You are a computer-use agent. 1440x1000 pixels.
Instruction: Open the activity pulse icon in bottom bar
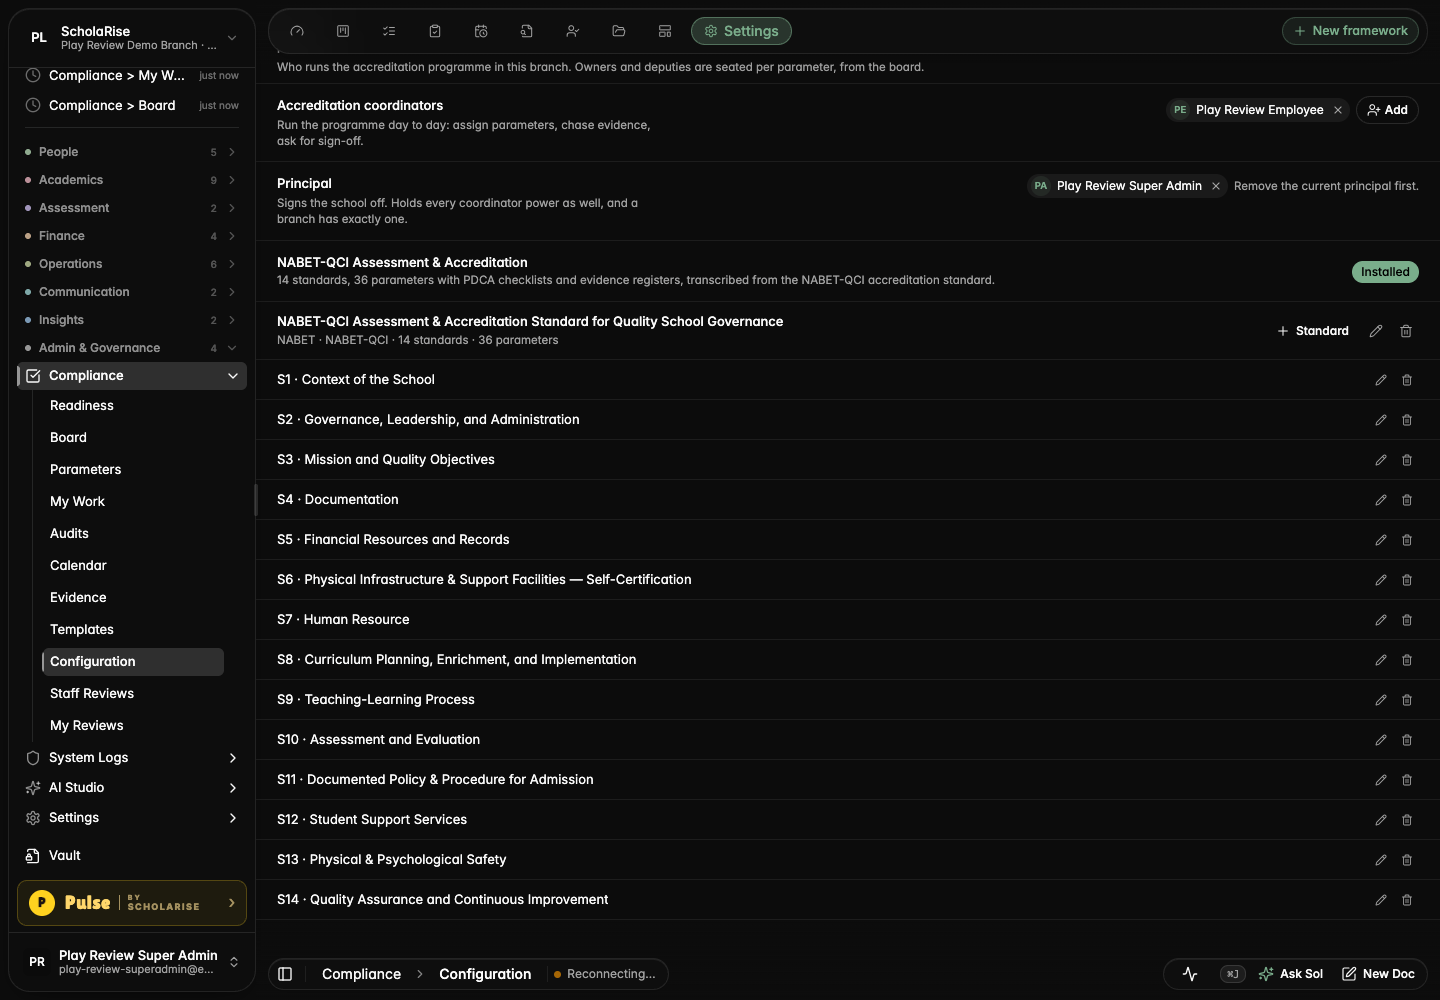point(1190,974)
